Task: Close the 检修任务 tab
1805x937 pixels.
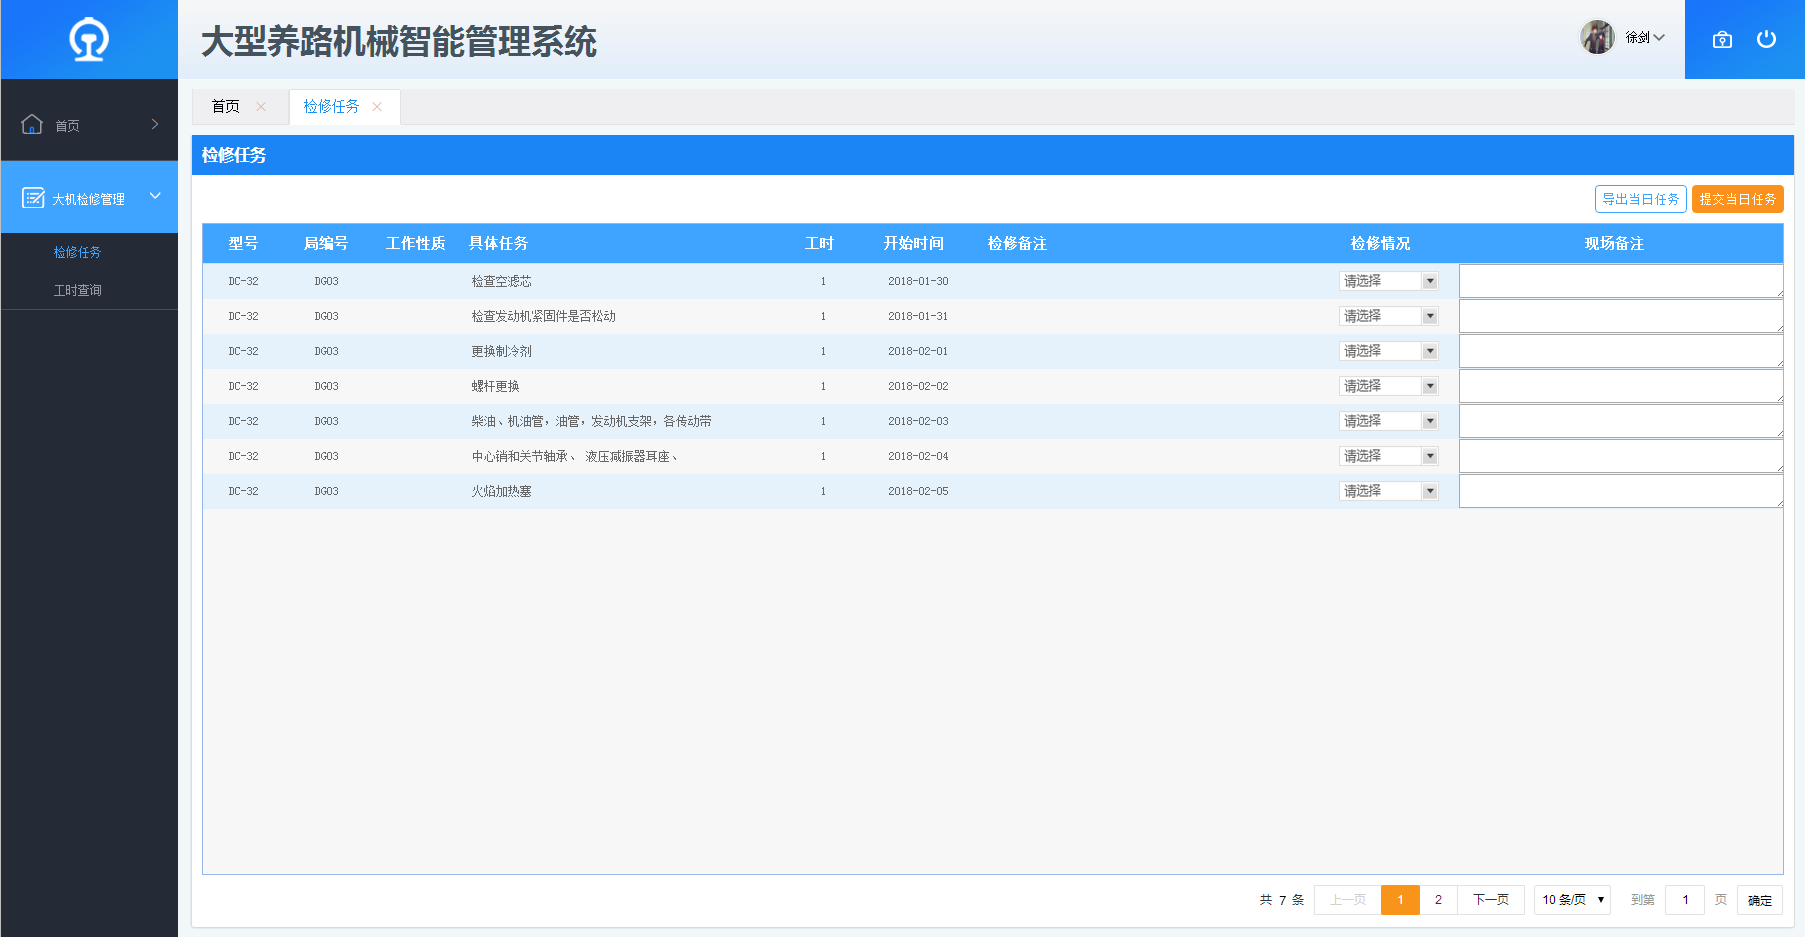Action: click(377, 107)
